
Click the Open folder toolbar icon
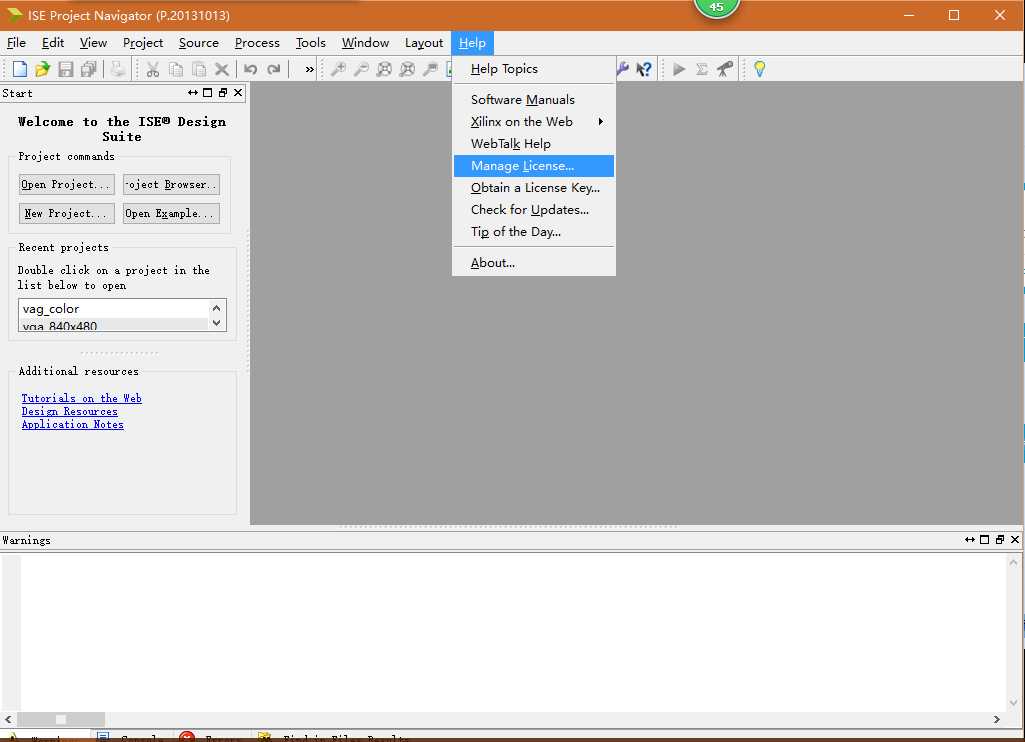point(42,69)
